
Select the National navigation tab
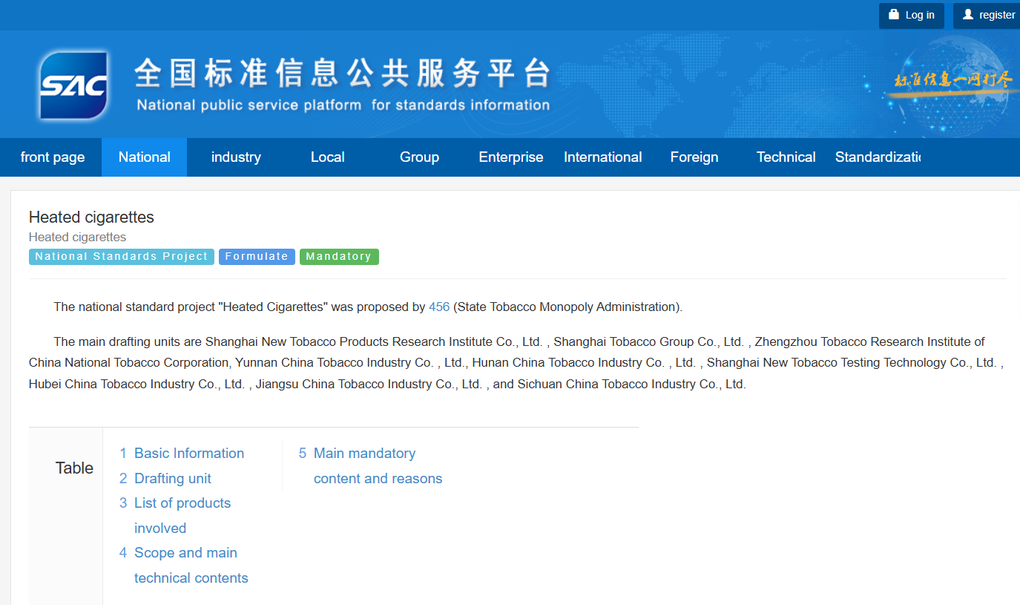pos(144,157)
